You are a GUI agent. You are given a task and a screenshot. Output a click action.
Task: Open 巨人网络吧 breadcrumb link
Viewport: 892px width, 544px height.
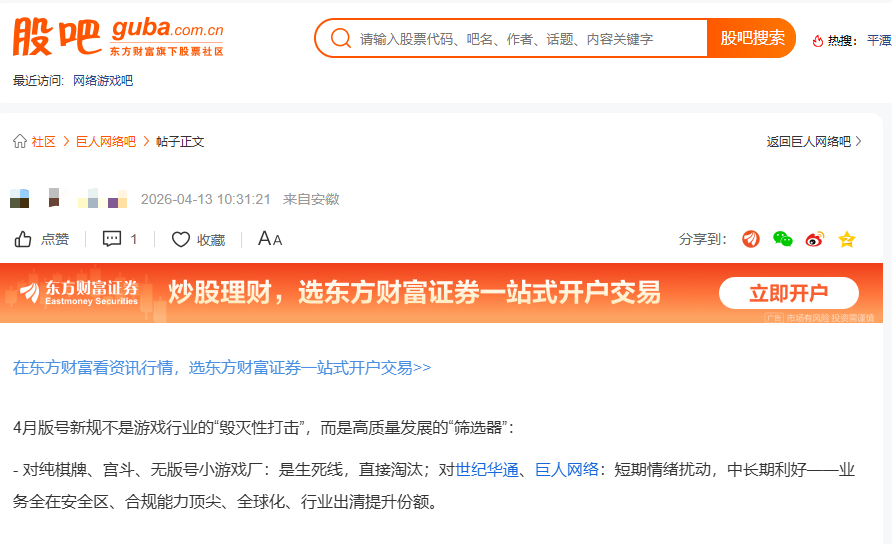click(106, 142)
